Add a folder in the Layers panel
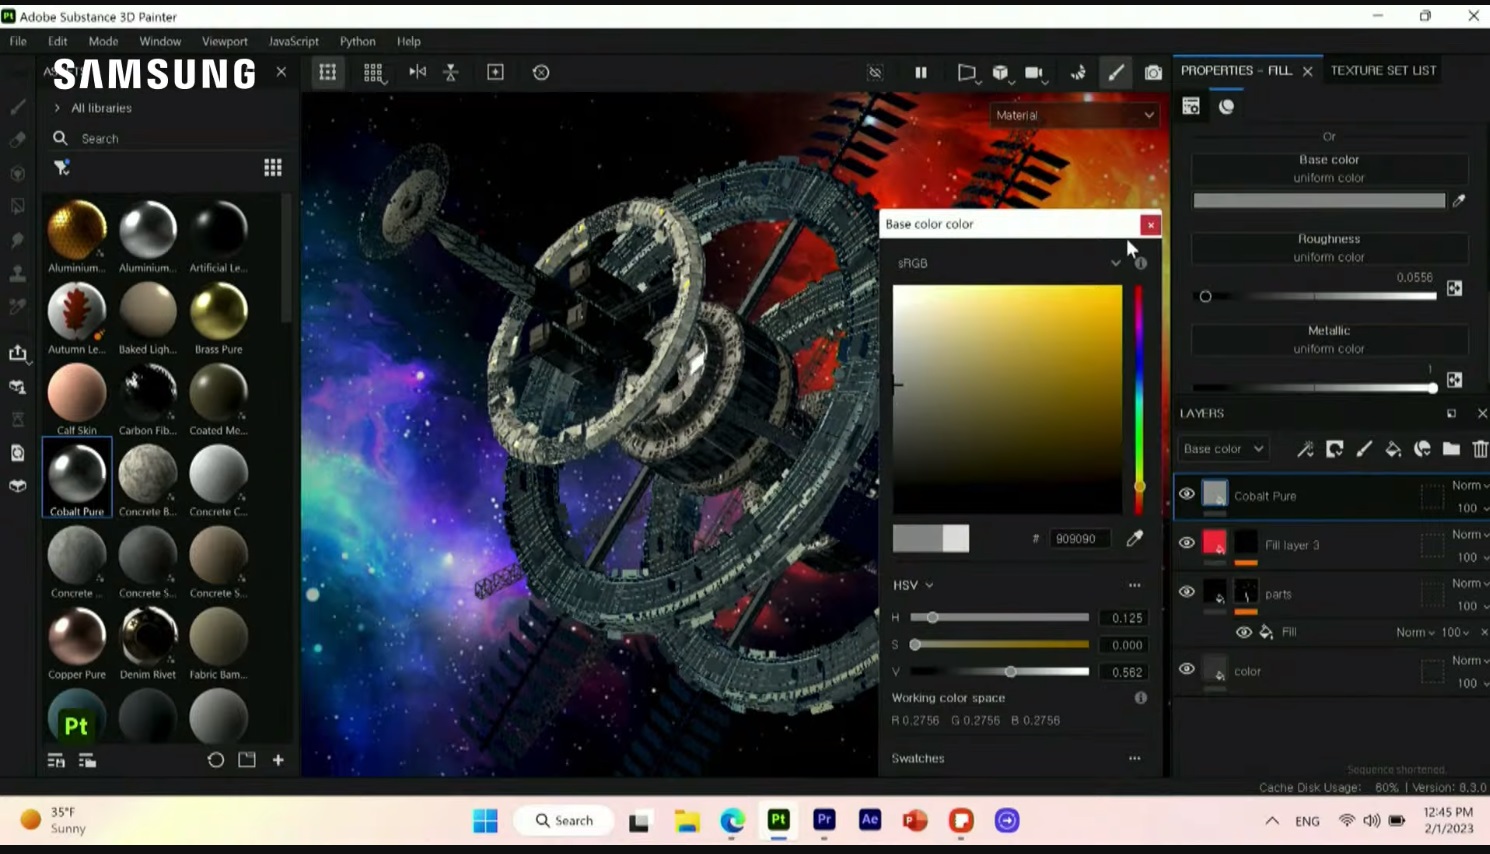The width and height of the screenshot is (1490, 854). click(x=1451, y=449)
